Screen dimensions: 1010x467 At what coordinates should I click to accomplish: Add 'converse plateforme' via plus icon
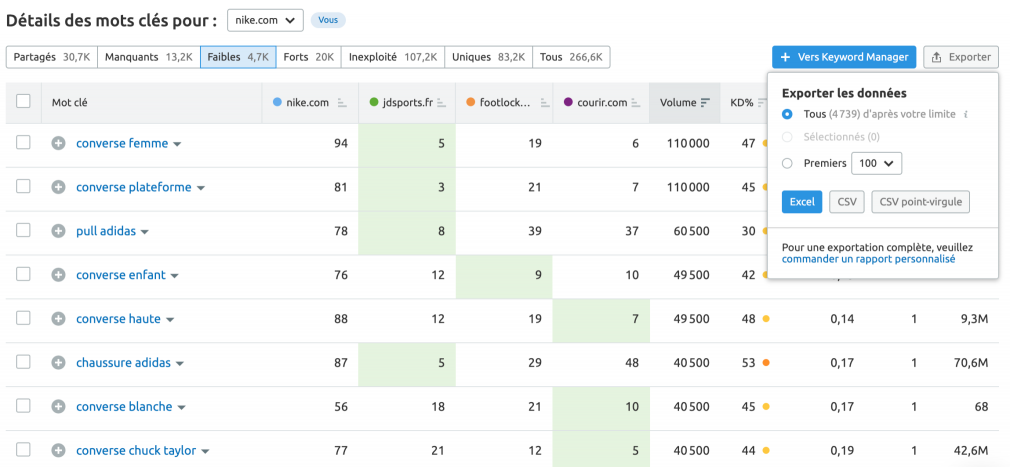coord(59,187)
